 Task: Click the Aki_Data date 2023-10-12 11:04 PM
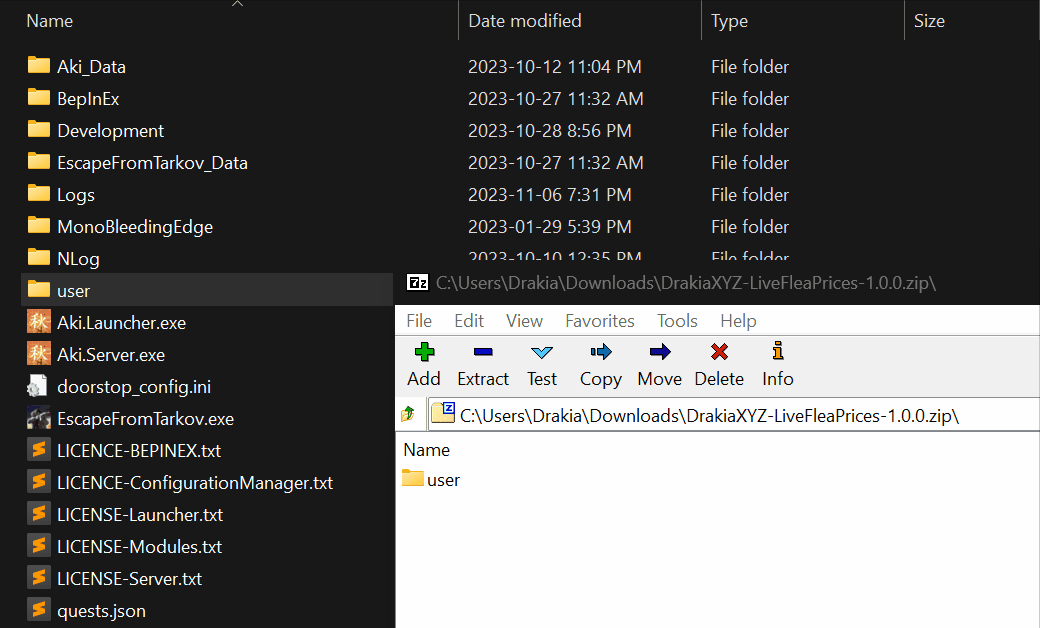point(554,66)
